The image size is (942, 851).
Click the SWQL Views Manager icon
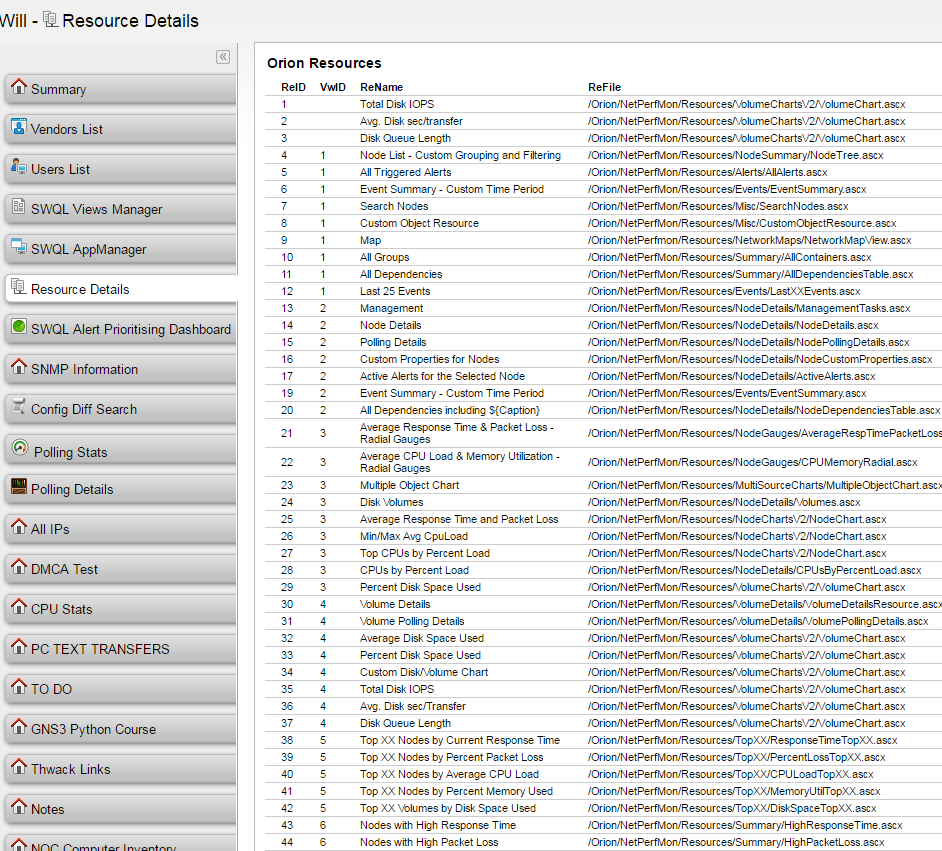(x=19, y=207)
